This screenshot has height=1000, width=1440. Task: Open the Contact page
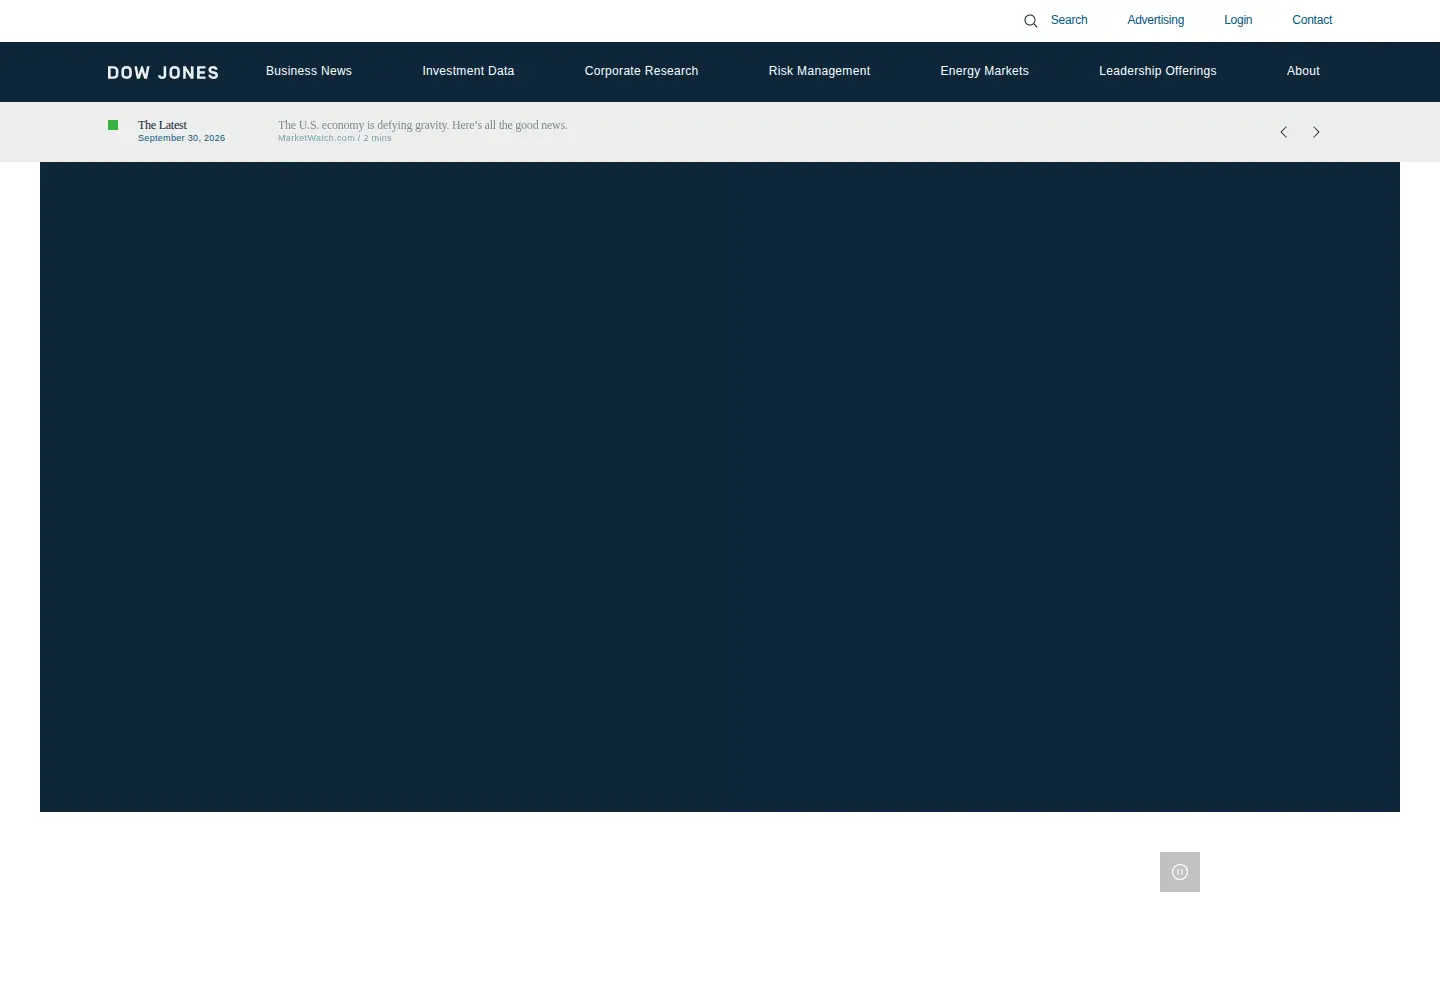(x=1312, y=20)
